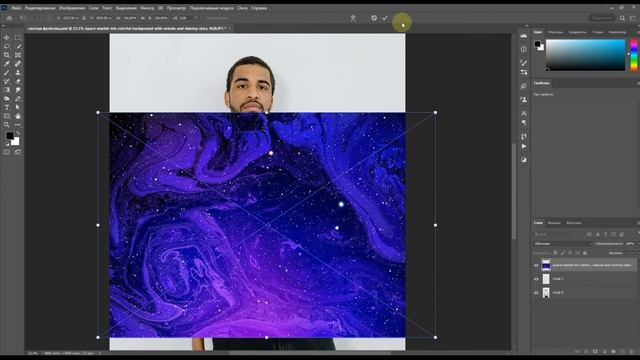Commit the transform with the checkmark icon
Screen dimensions: 640x360
pyautogui.click(x=385, y=18)
